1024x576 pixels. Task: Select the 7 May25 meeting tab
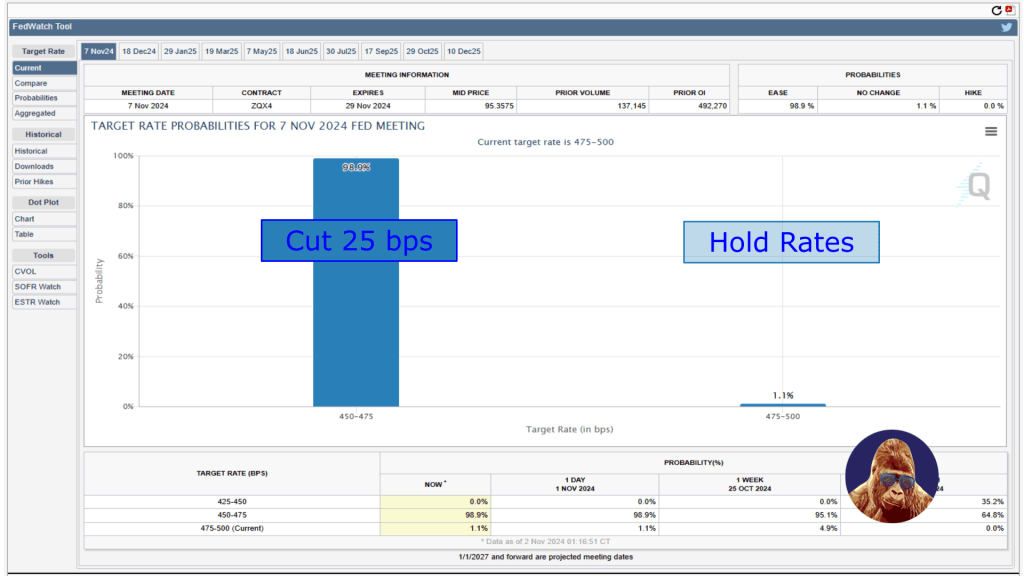261,51
